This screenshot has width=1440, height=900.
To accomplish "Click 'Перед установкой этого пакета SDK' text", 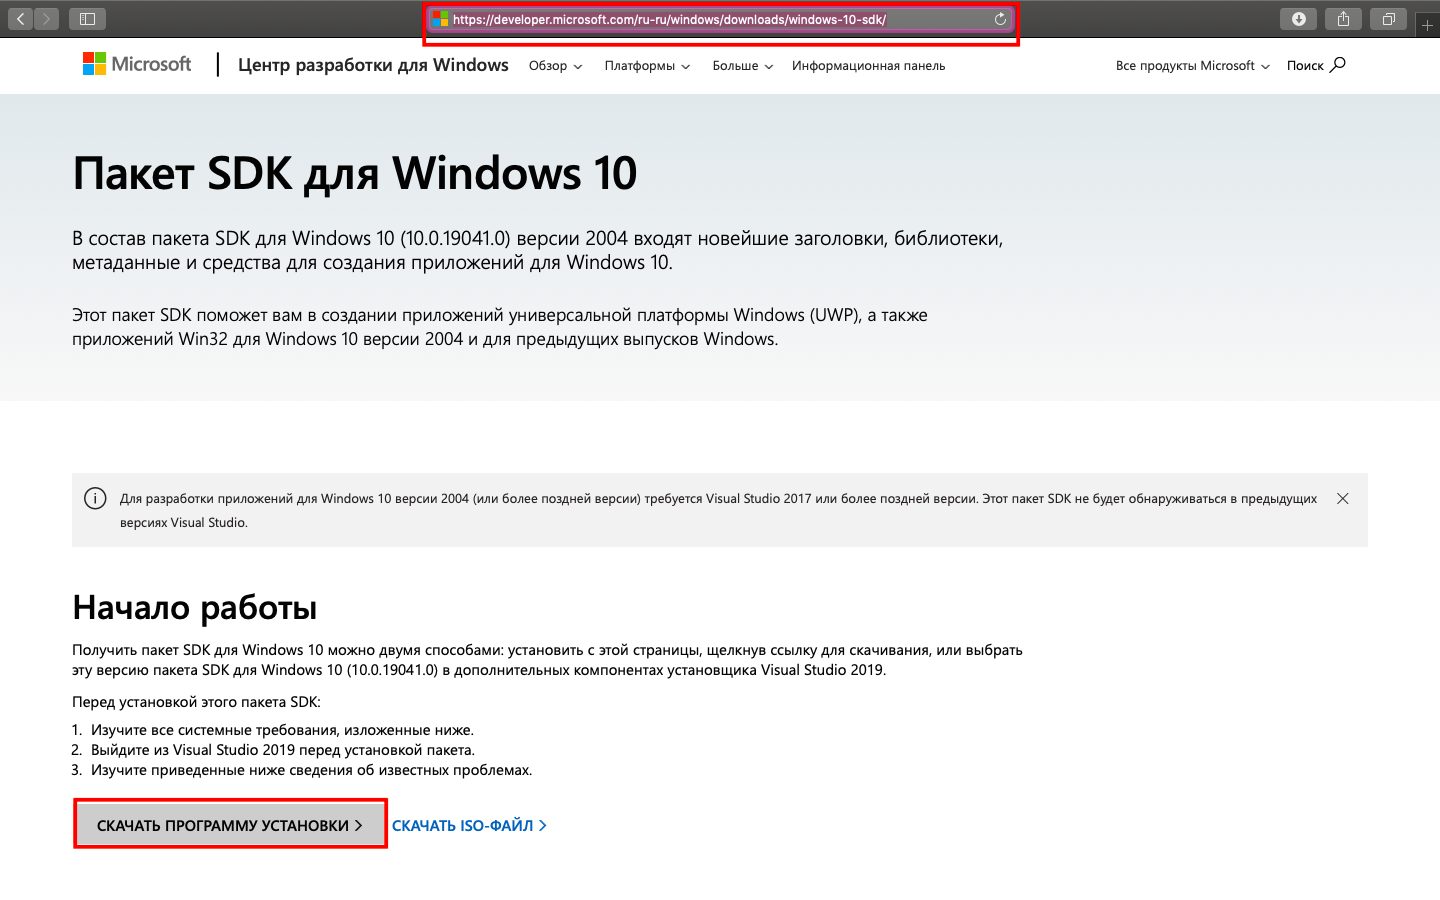I will click(196, 702).
